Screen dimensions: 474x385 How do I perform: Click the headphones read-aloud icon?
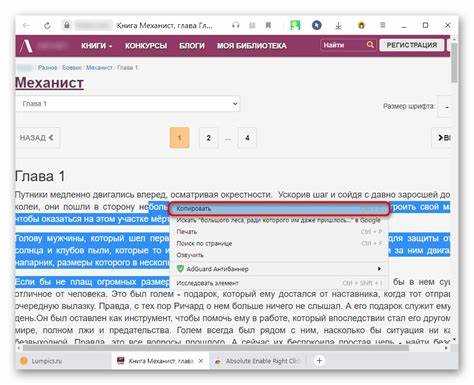point(236,25)
